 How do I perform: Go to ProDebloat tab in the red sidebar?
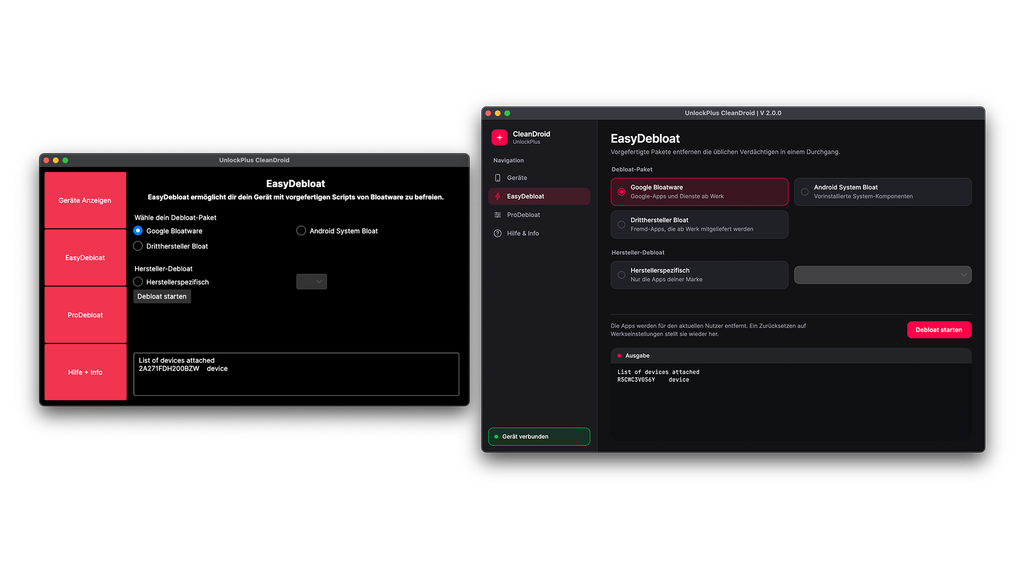[85, 315]
